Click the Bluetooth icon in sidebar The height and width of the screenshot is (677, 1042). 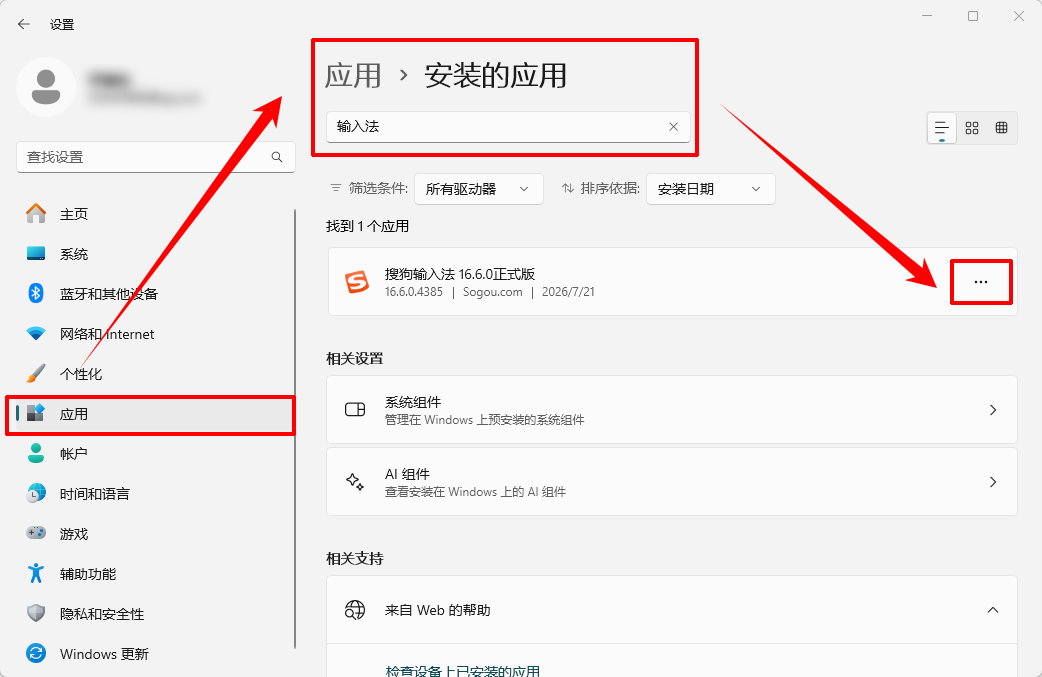point(36,293)
